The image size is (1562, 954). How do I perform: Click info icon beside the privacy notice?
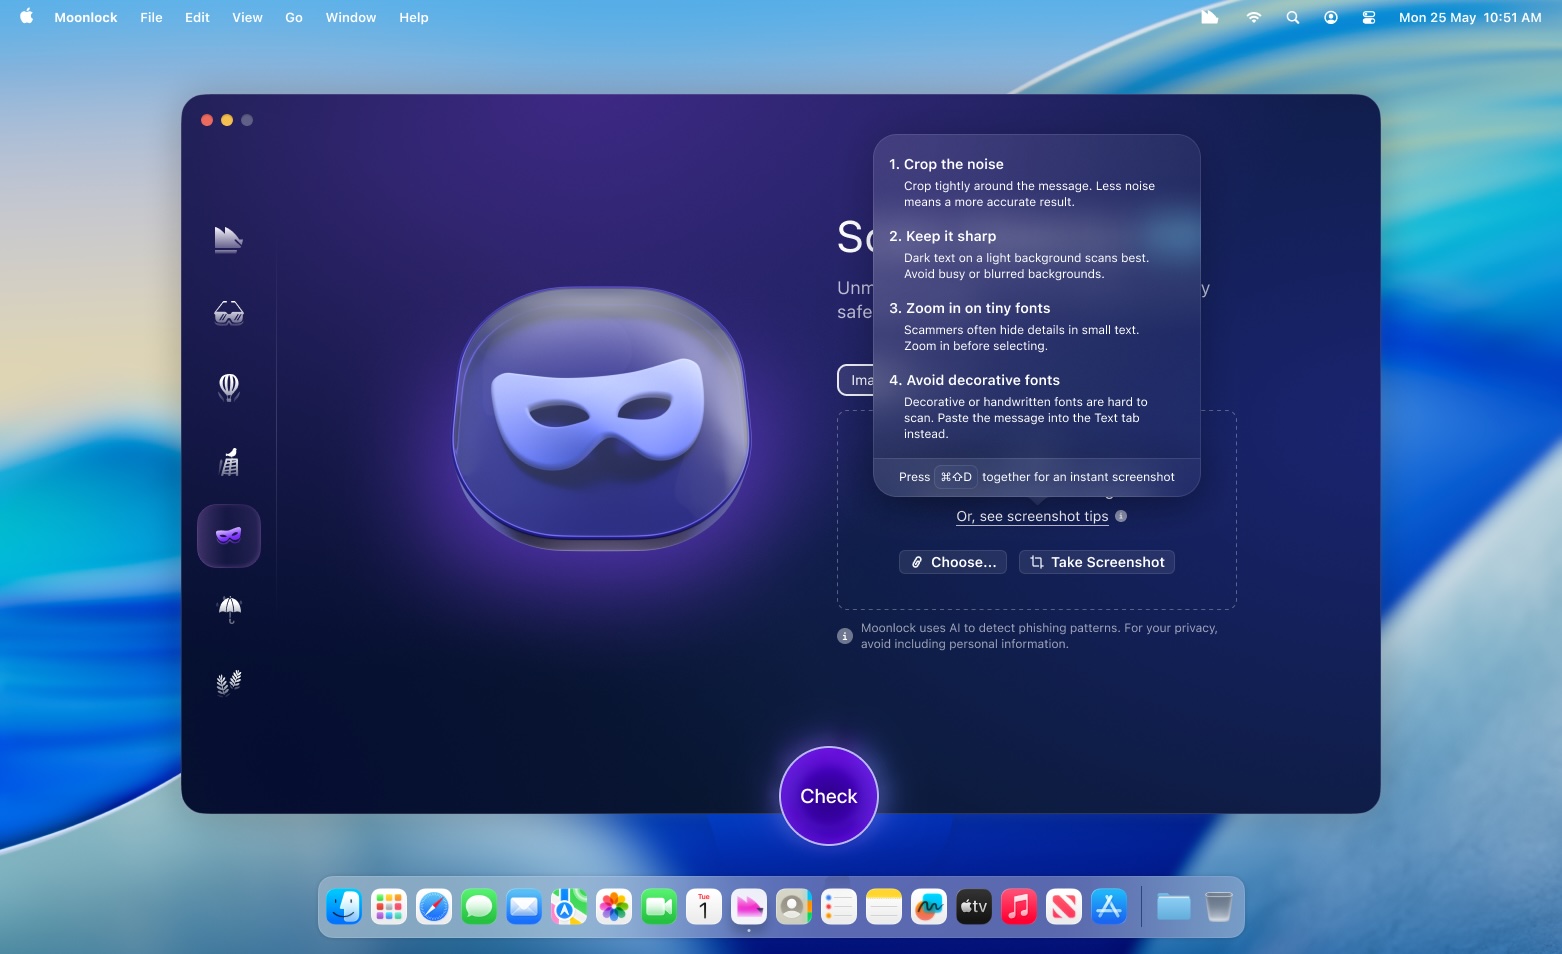845,636
